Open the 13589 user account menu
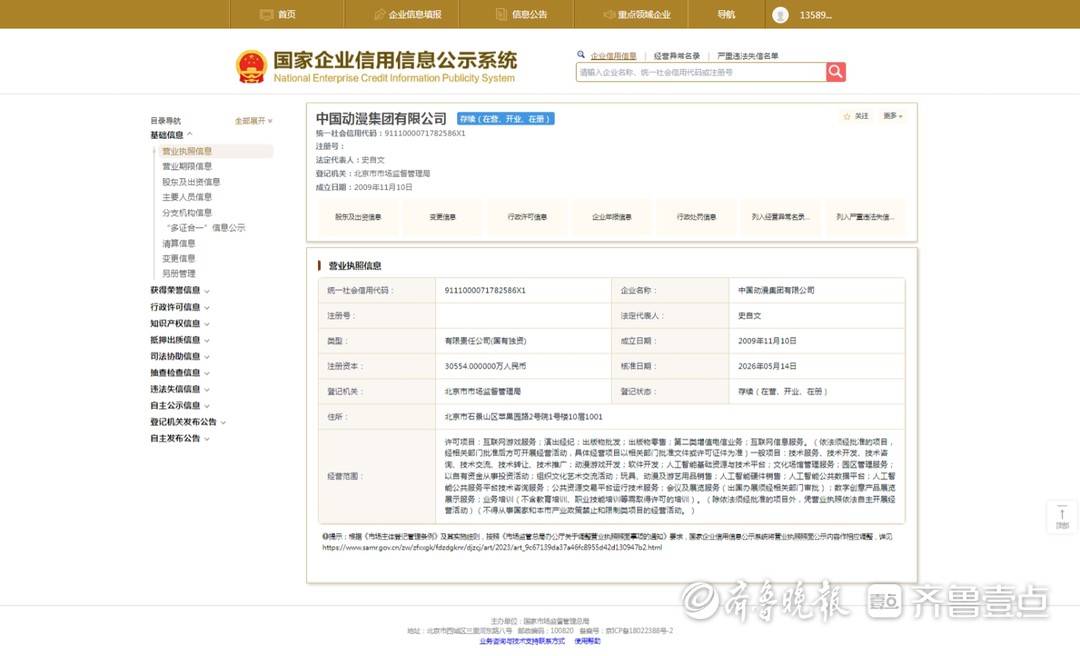 coord(816,15)
